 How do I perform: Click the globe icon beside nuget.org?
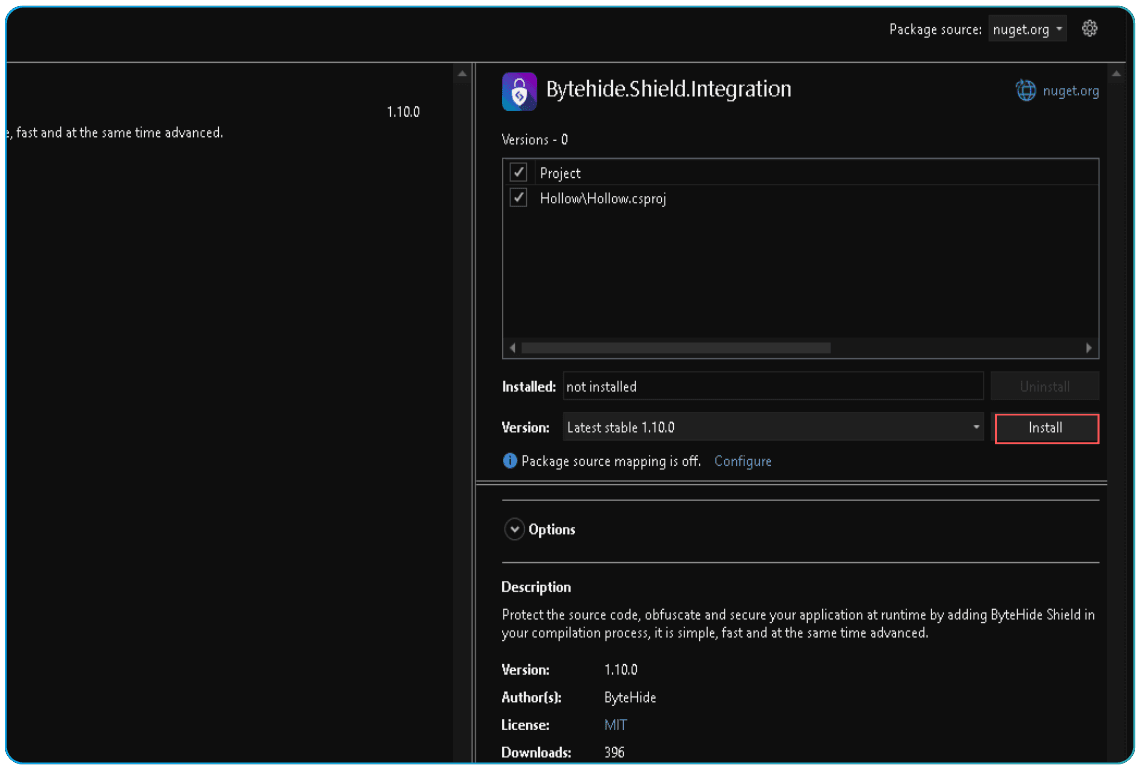click(1025, 90)
